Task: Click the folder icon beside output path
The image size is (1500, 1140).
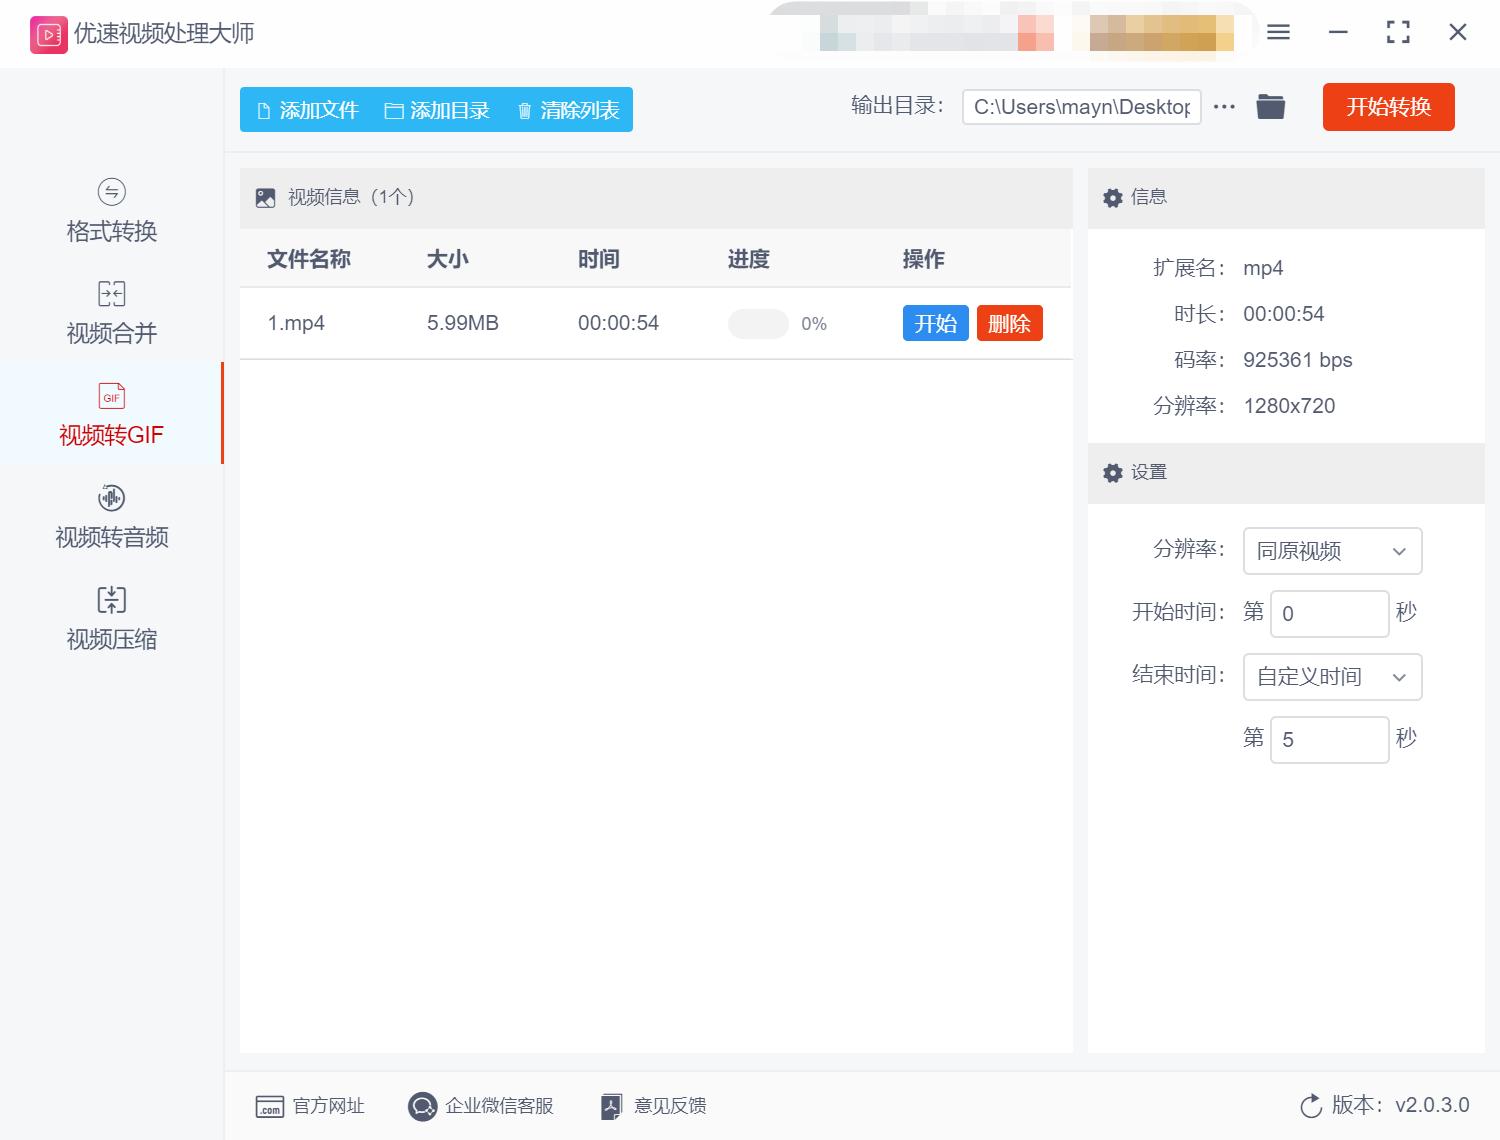Action: (1270, 106)
